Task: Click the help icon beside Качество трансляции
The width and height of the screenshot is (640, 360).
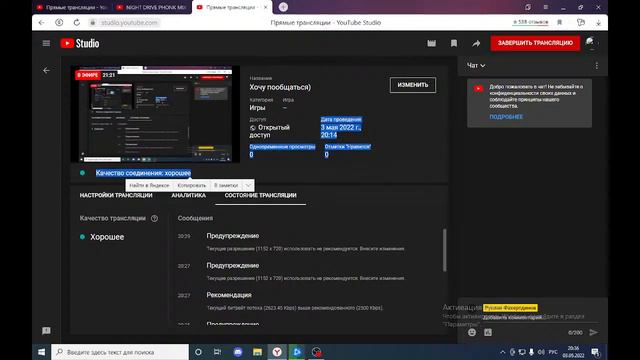Action: tap(154, 218)
